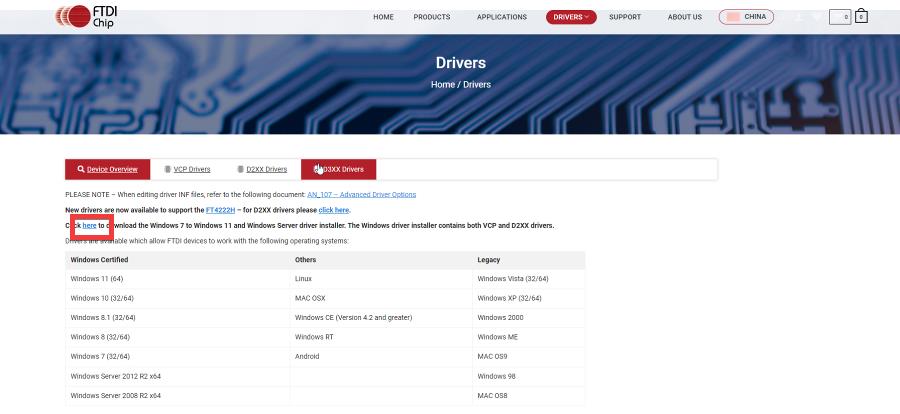Select the 'Linux' table cell
Screen dimensions: 900x414
[x=381, y=279]
